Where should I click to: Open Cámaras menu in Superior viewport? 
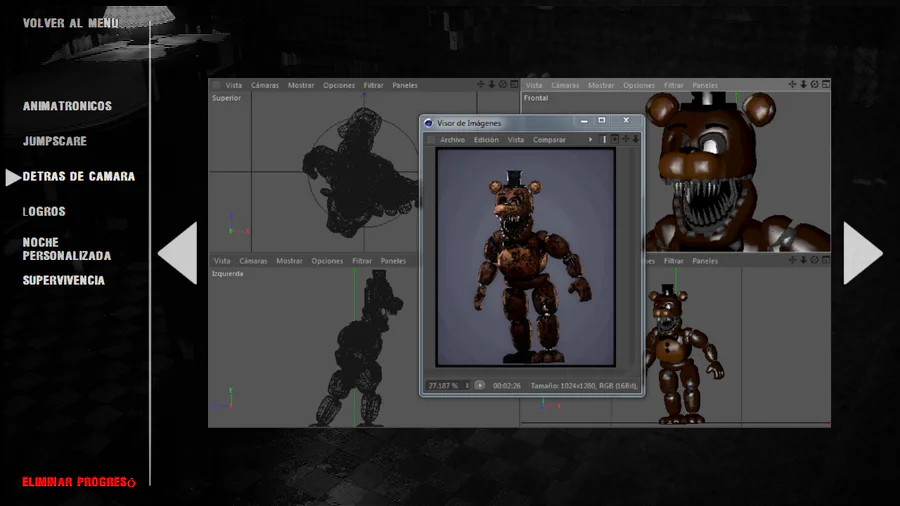pos(265,85)
